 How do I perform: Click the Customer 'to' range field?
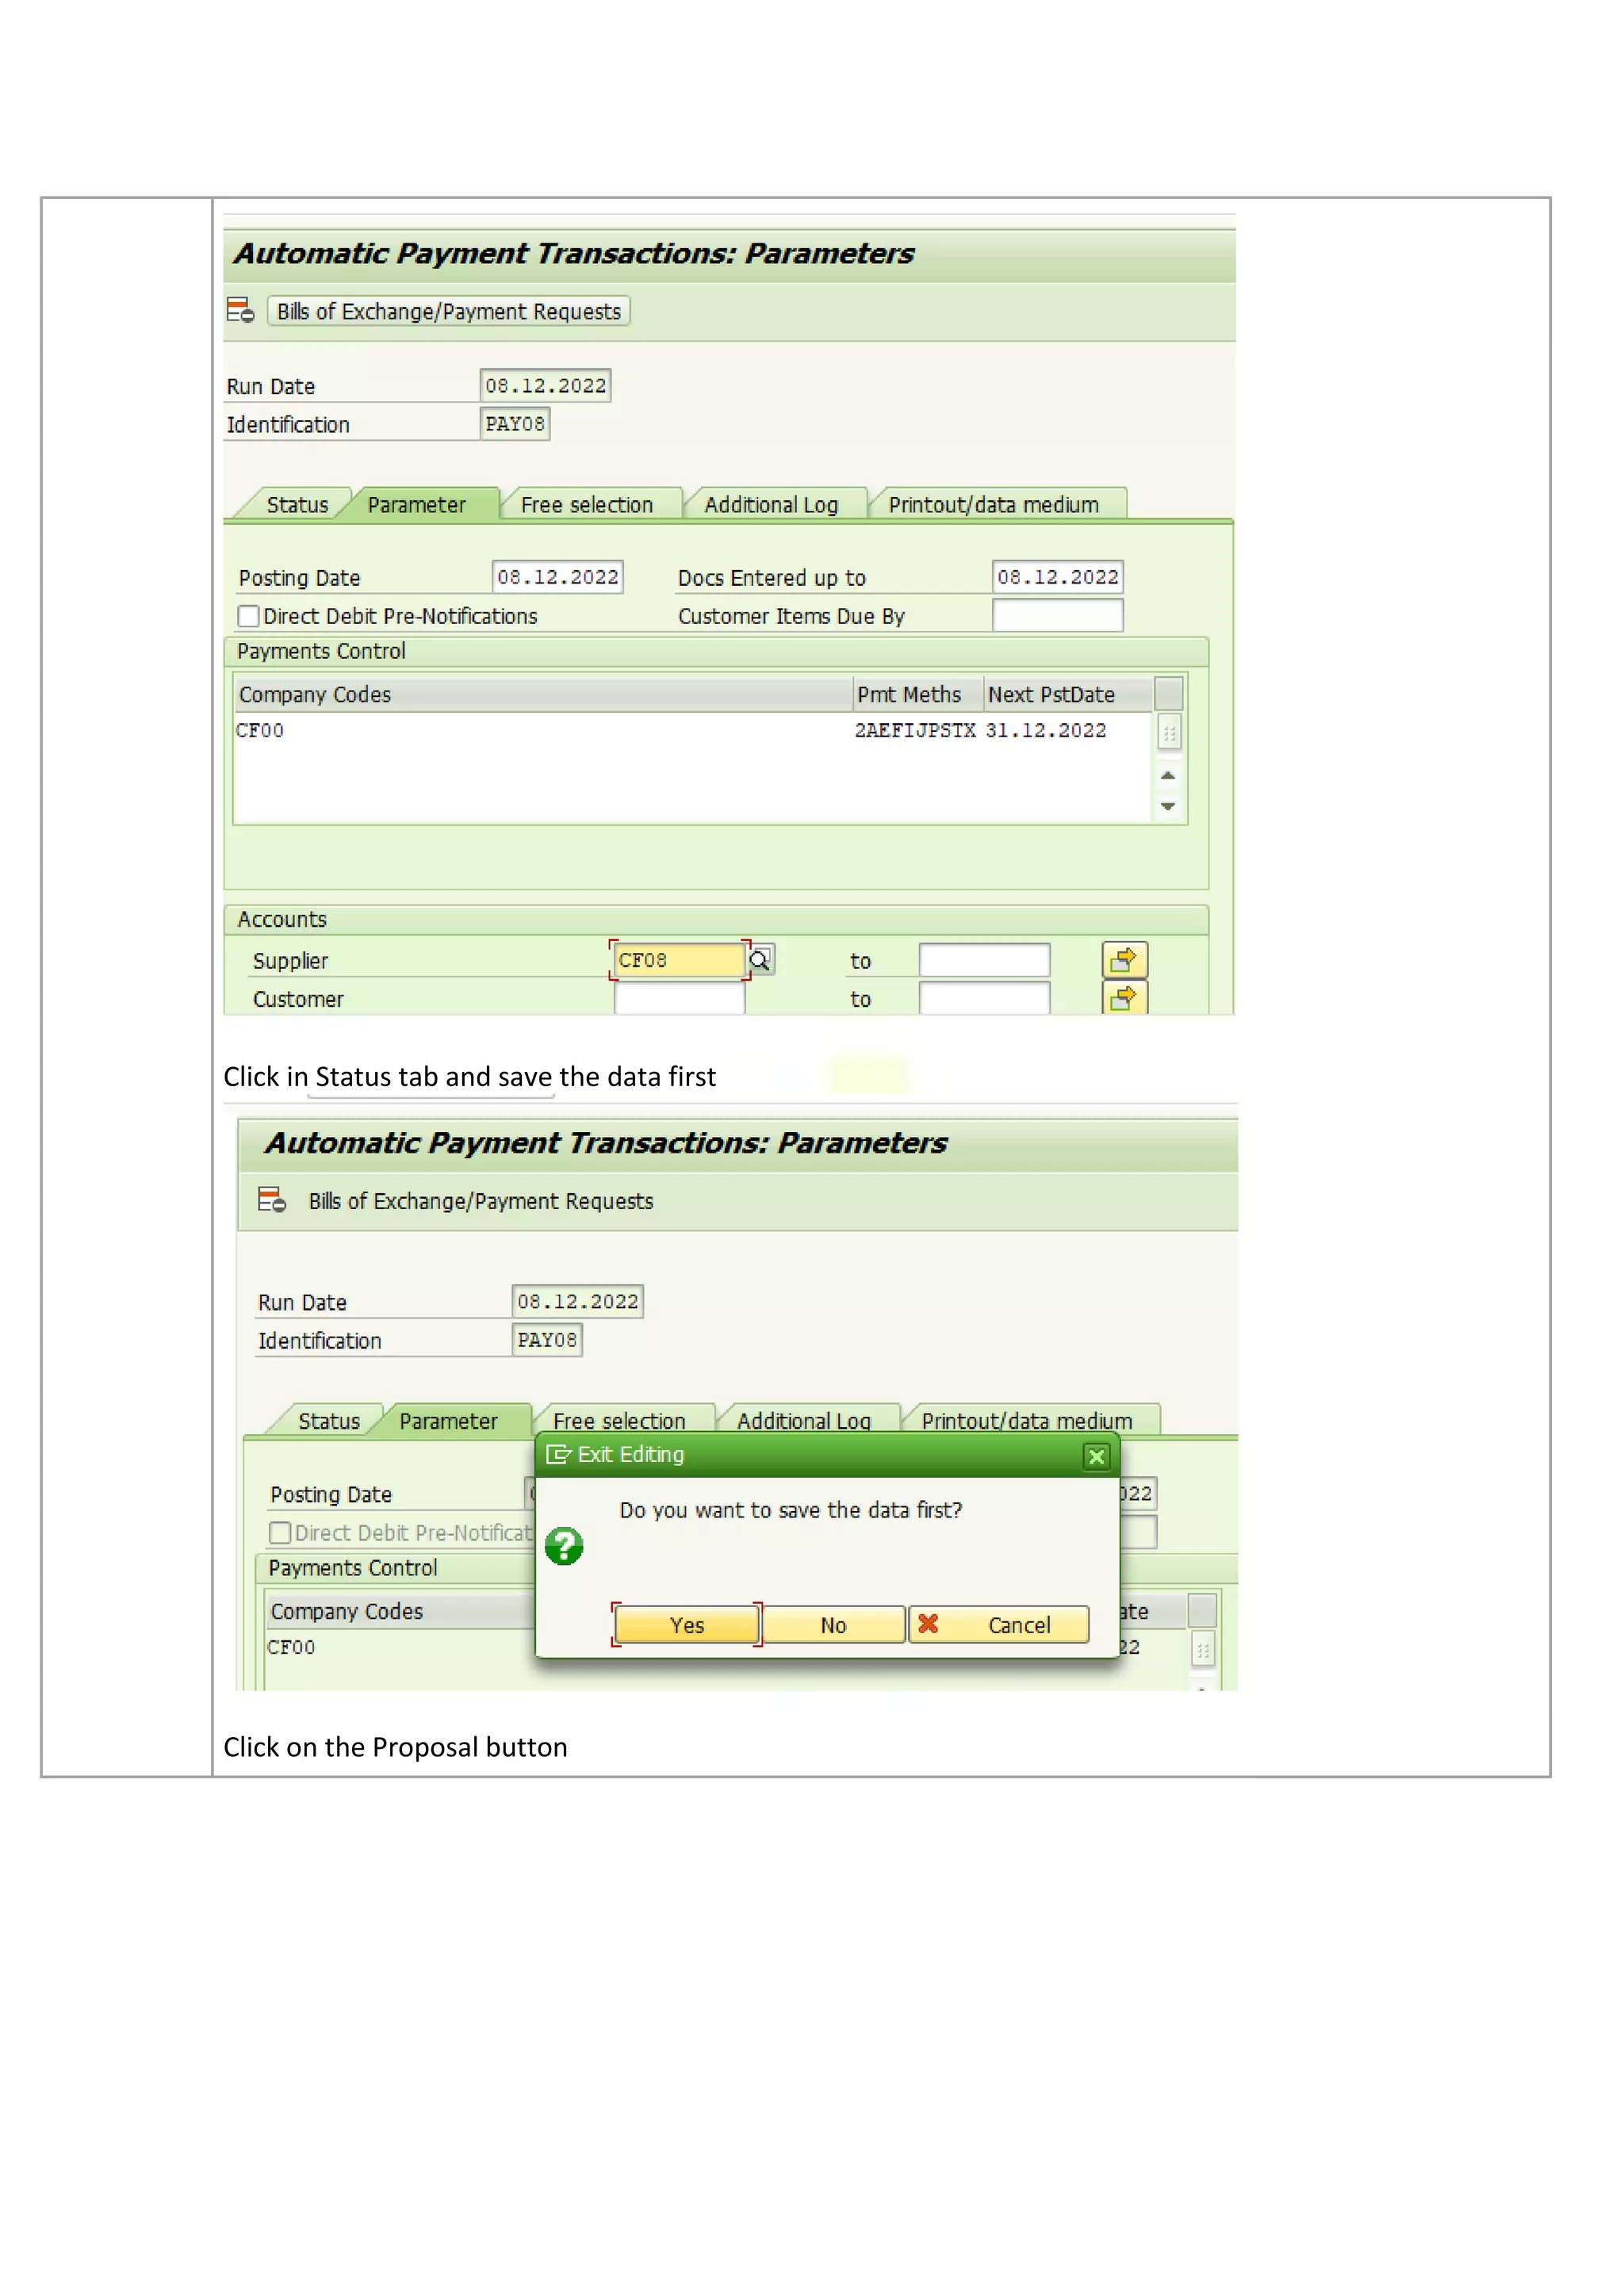[984, 998]
